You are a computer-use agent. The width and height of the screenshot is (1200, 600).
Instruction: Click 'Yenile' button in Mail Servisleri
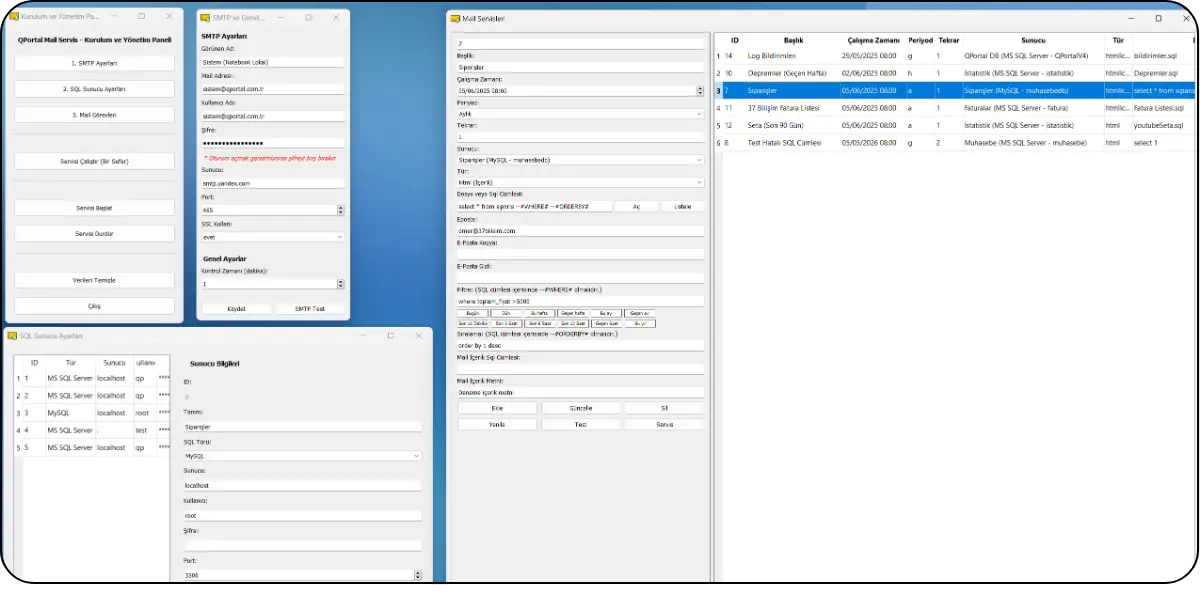(x=497, y=424)
